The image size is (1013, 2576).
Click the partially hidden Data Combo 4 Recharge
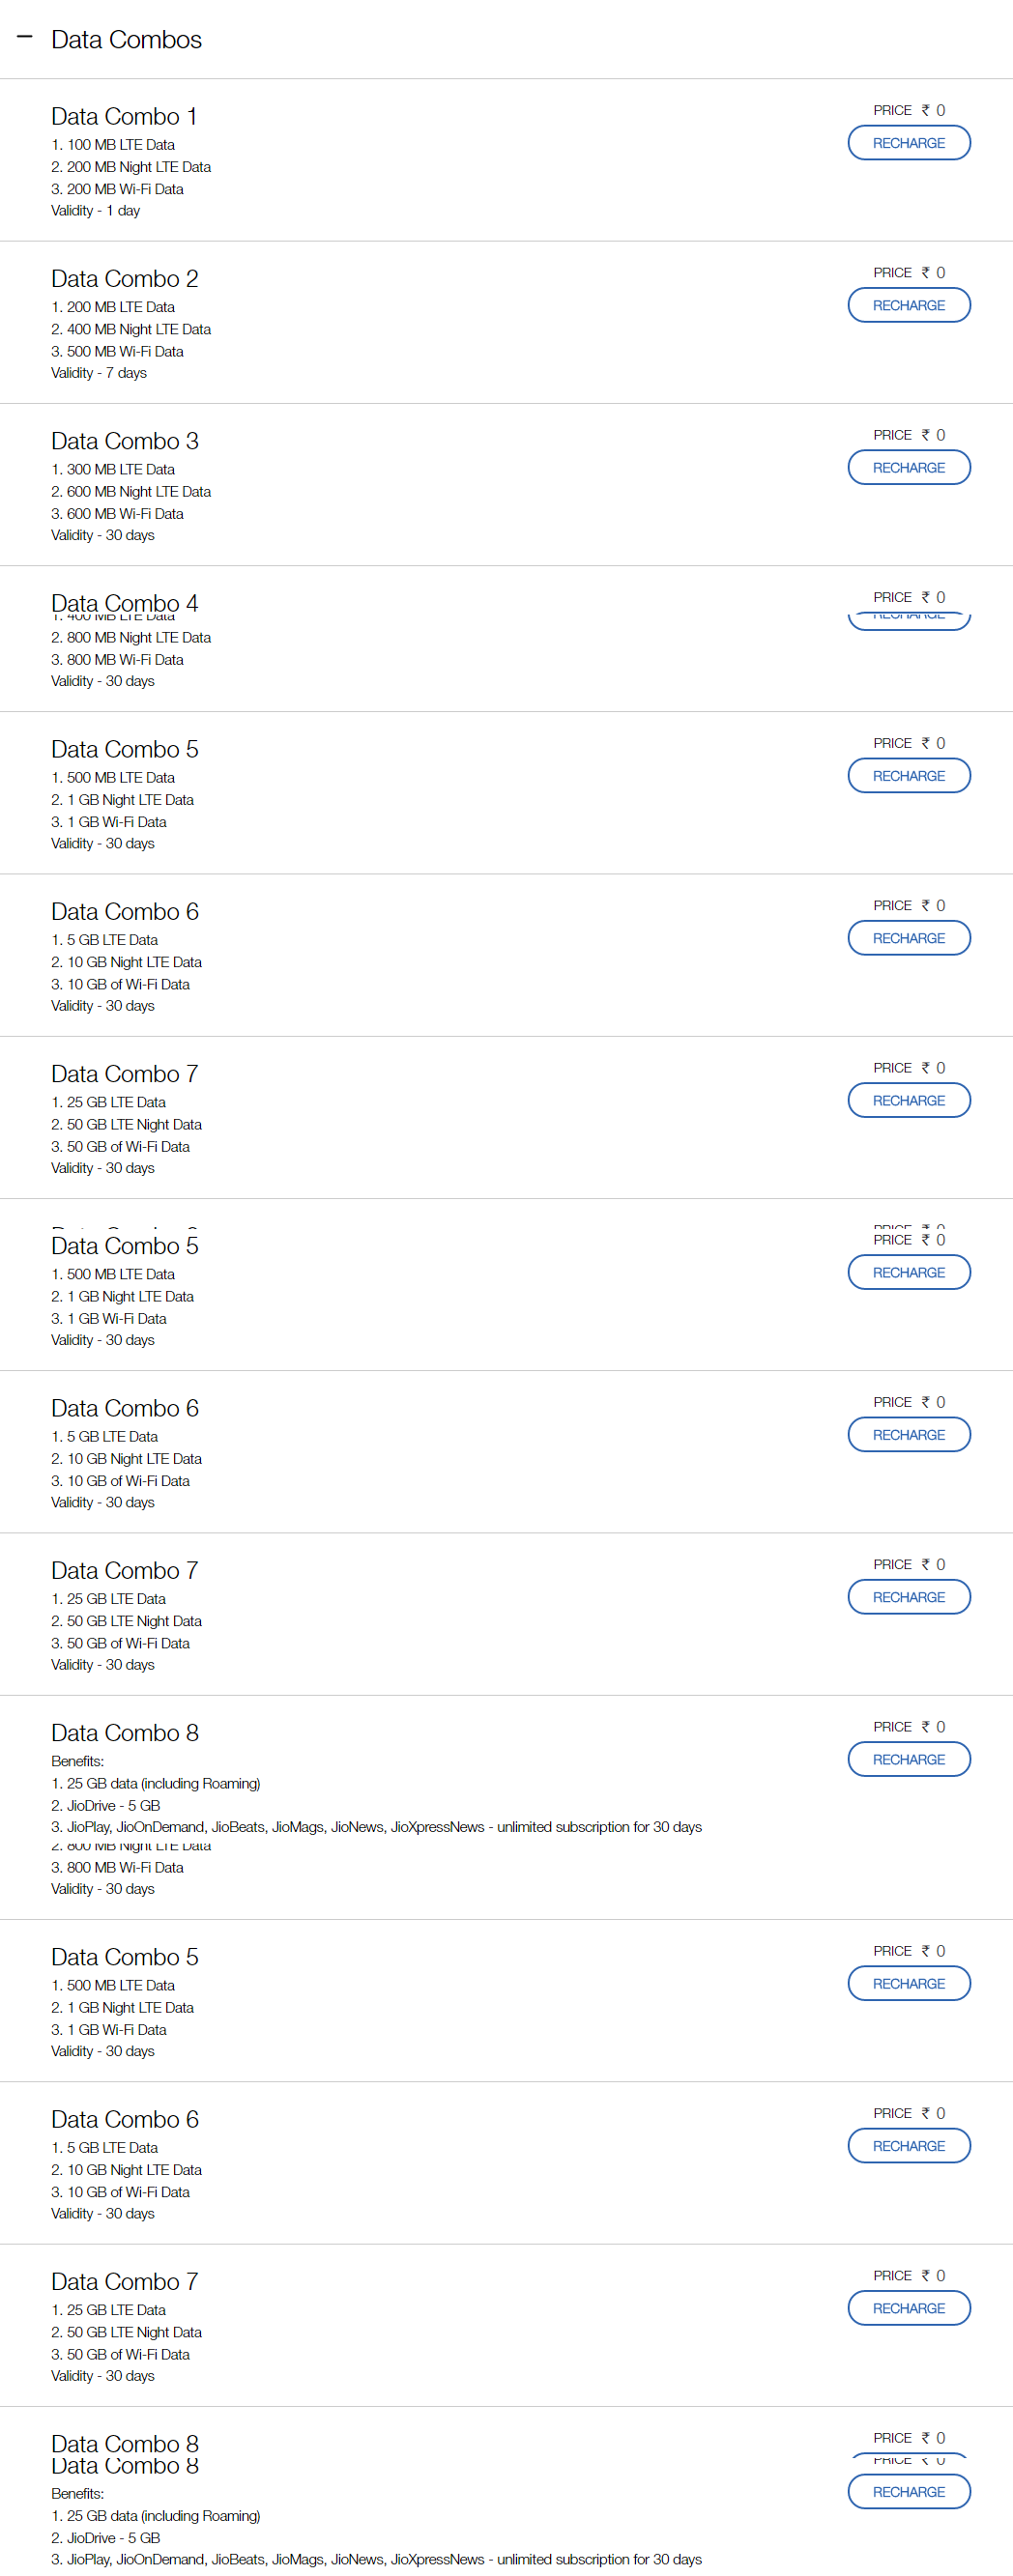[x=908, y=619]
